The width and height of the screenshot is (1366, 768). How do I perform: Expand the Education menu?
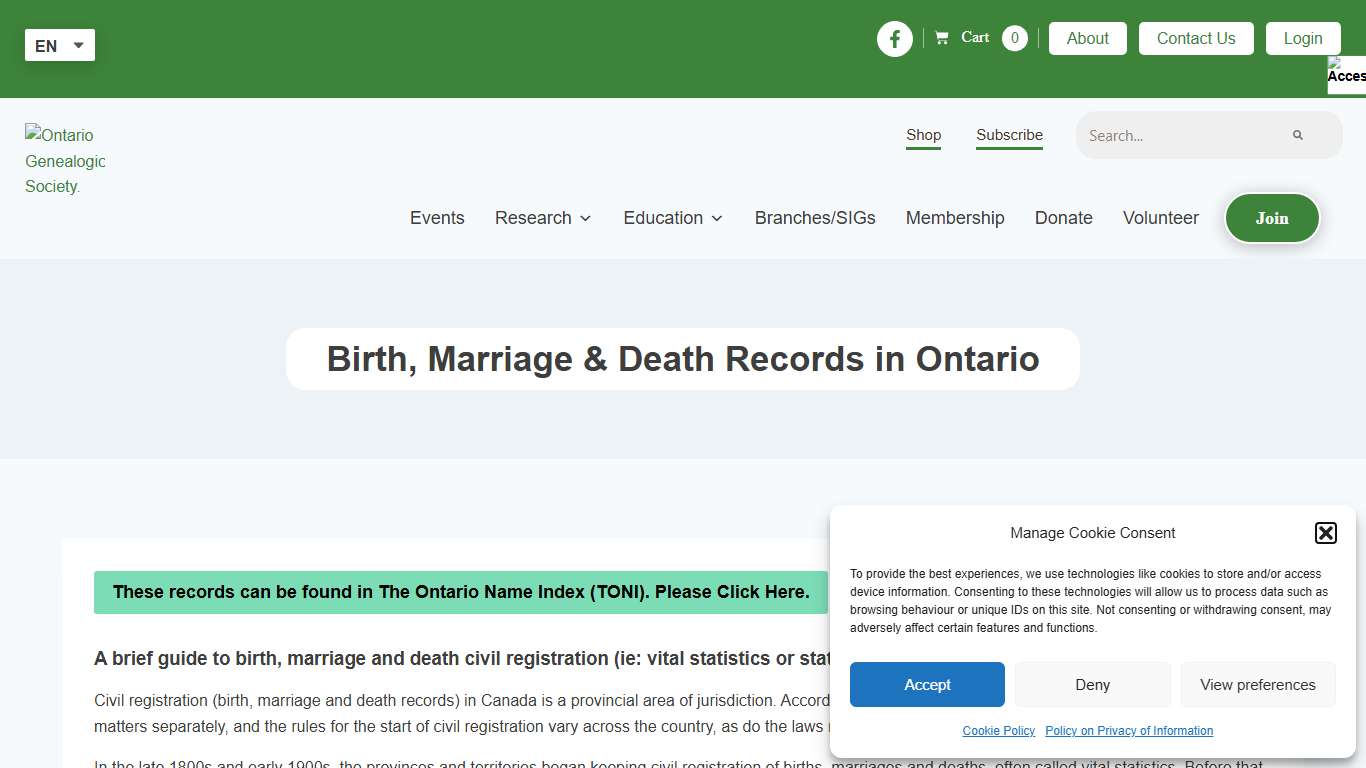(671, 217)
